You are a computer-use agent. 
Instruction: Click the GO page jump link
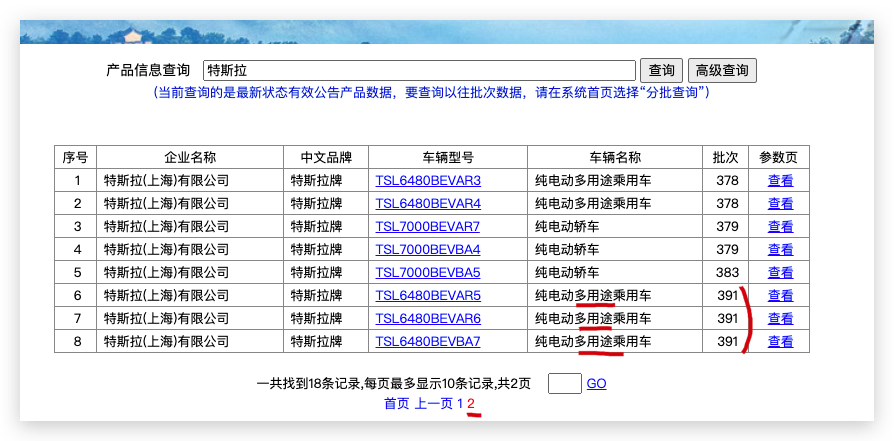coord(596,384)
